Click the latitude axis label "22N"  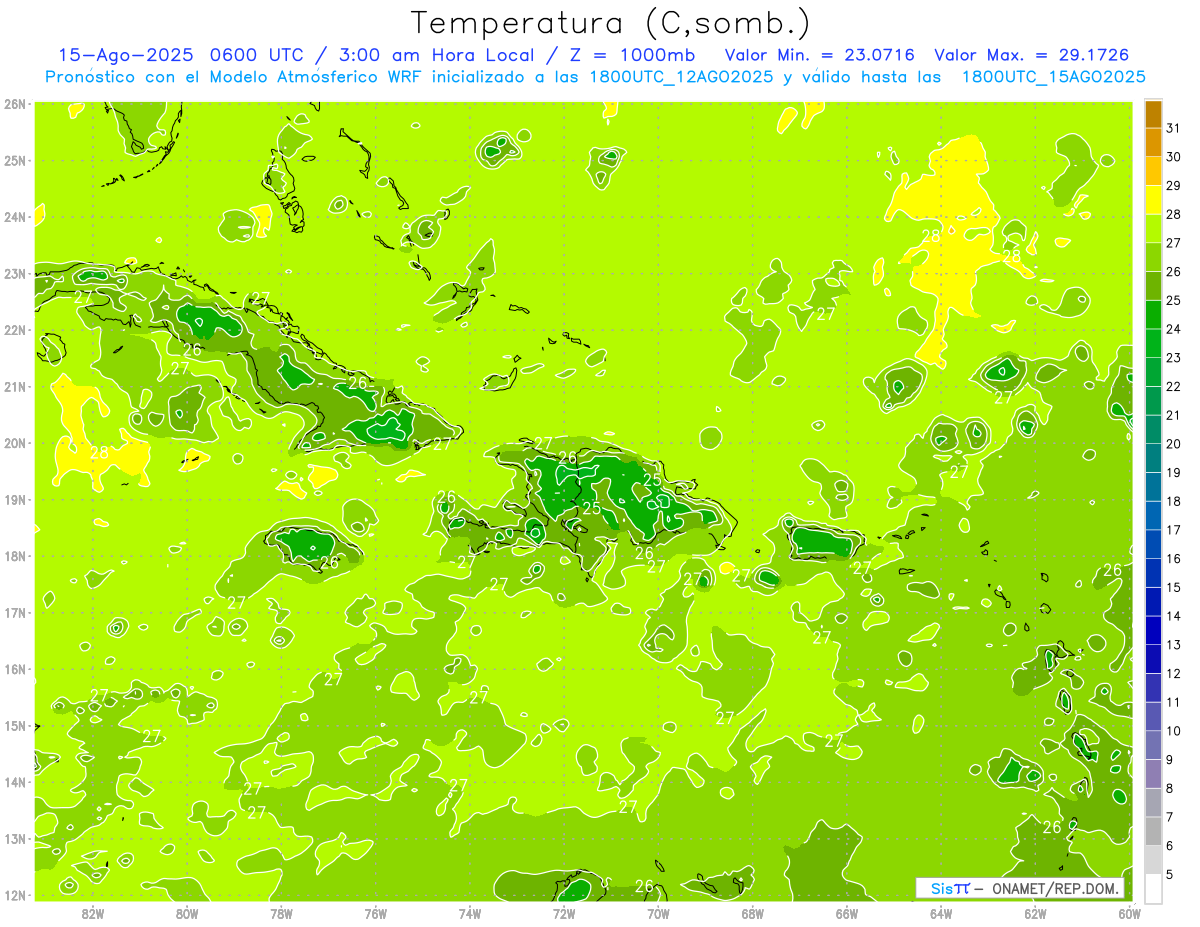(x=15, y=330)
